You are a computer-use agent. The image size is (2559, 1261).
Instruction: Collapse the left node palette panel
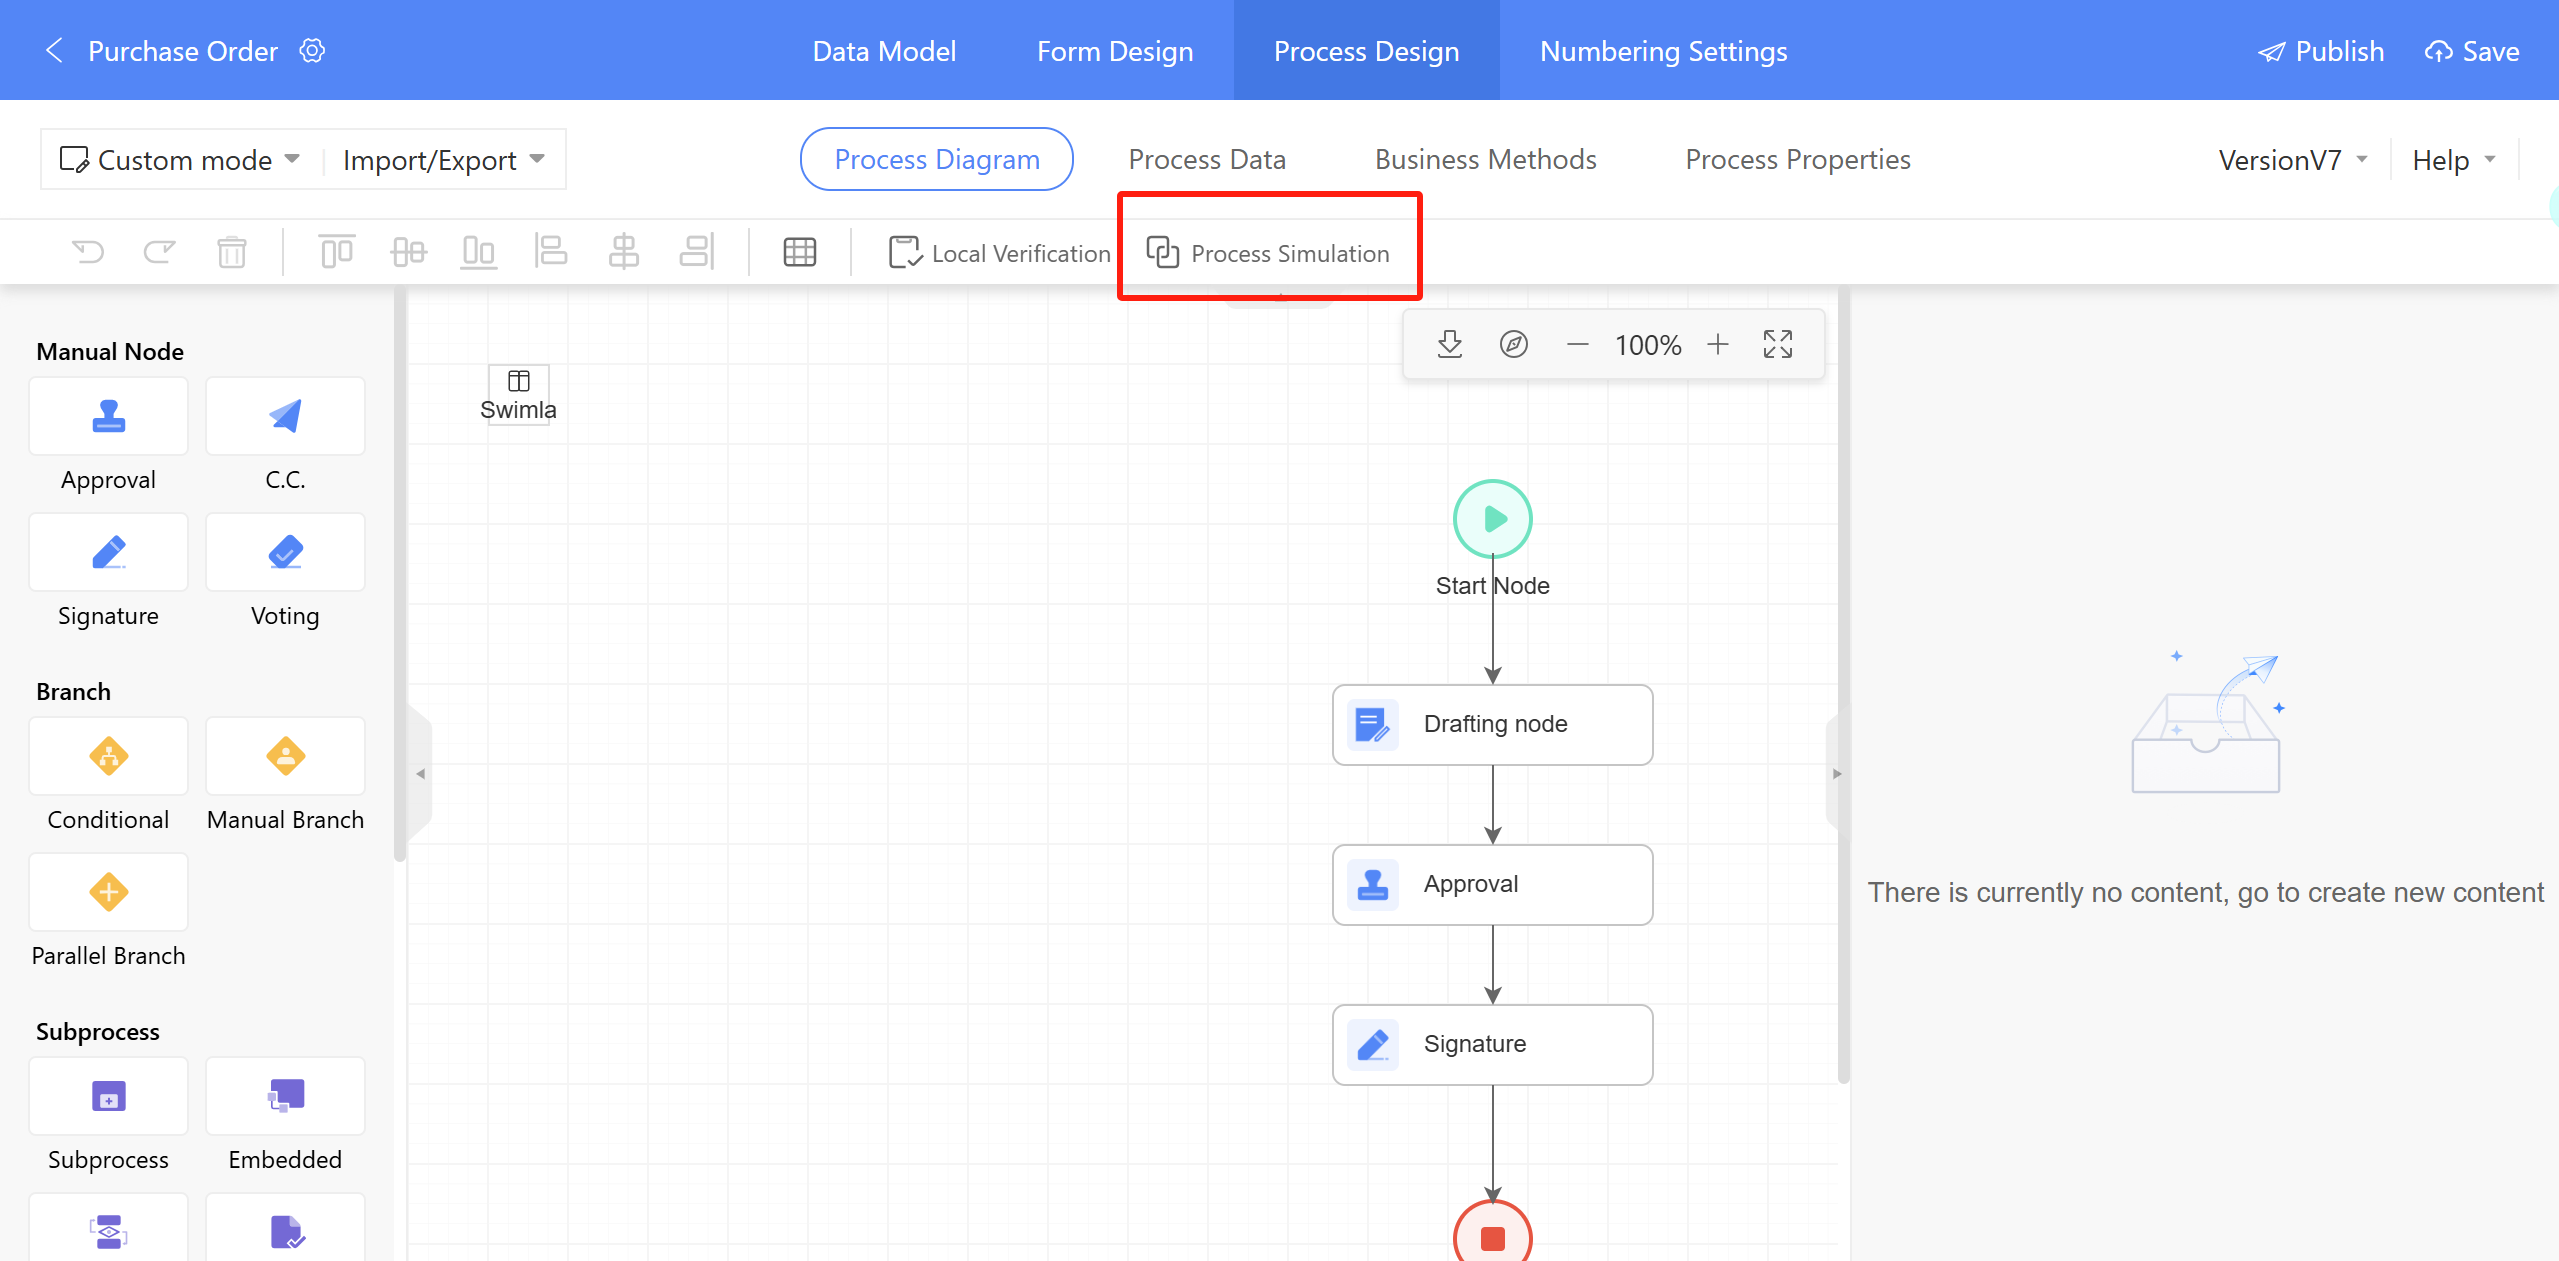point(421,773)
